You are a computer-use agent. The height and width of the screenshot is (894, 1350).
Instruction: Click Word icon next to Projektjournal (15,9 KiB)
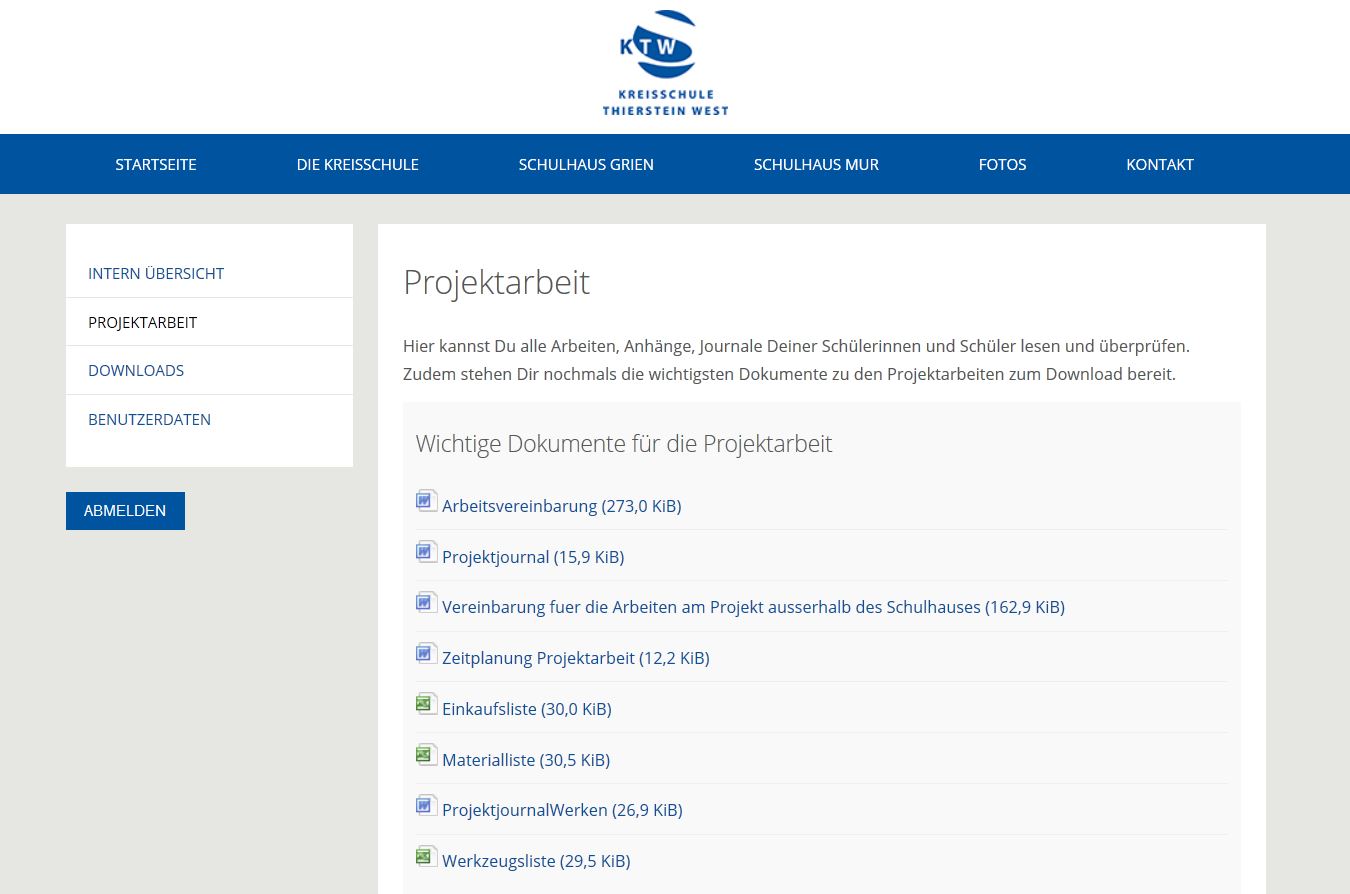[x=427, y=552]
